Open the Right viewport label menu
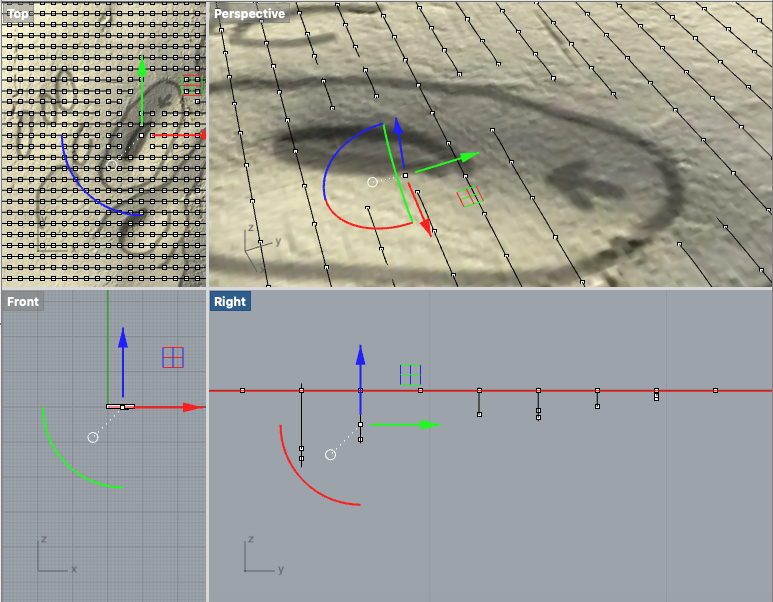This screenshot has height=602, width=773. 230,301
